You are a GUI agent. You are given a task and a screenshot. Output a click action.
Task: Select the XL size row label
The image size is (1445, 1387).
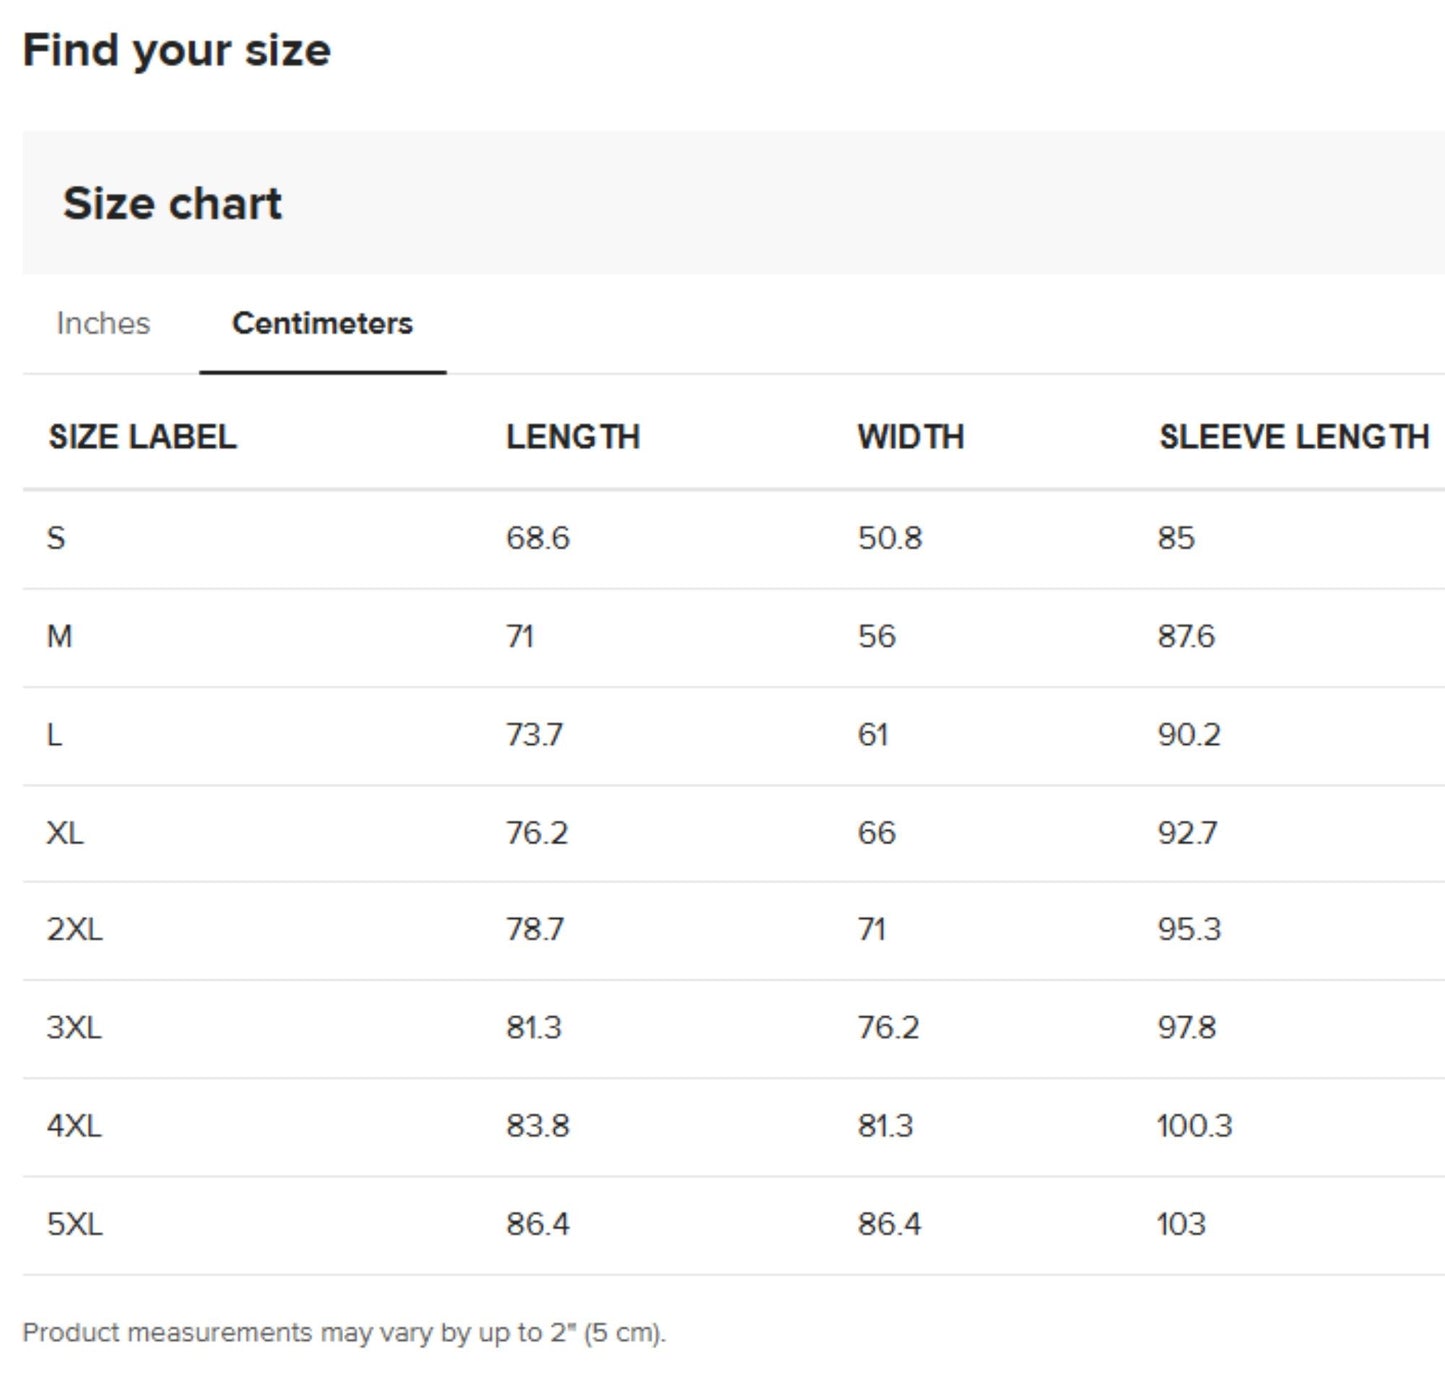click(65, 833)
